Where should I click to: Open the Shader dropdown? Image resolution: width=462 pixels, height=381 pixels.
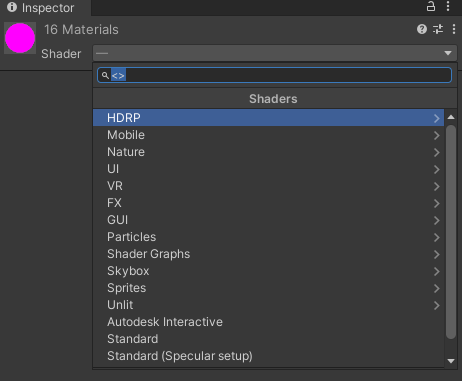point(275,53)
